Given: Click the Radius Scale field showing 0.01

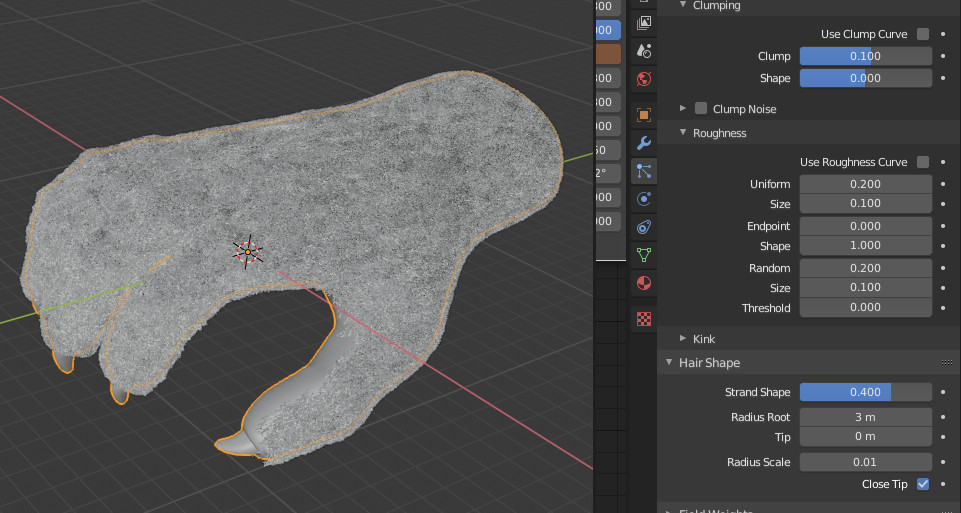Looking at the screenshot, I should tap(865, 462).
